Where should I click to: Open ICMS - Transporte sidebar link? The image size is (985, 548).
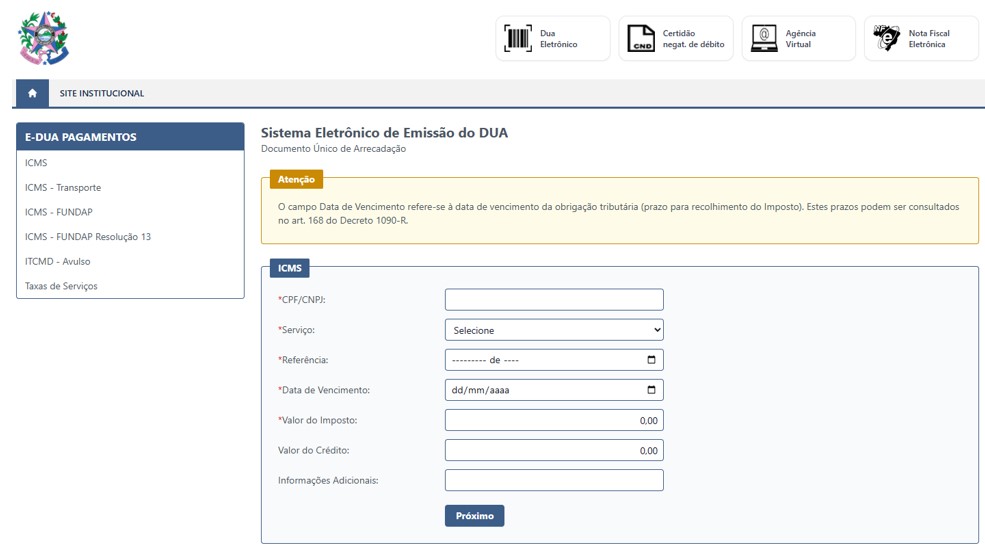pos(63,188)
